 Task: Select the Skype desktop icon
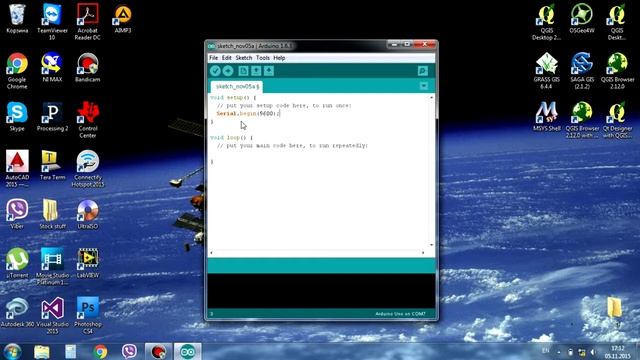[17, 117]
